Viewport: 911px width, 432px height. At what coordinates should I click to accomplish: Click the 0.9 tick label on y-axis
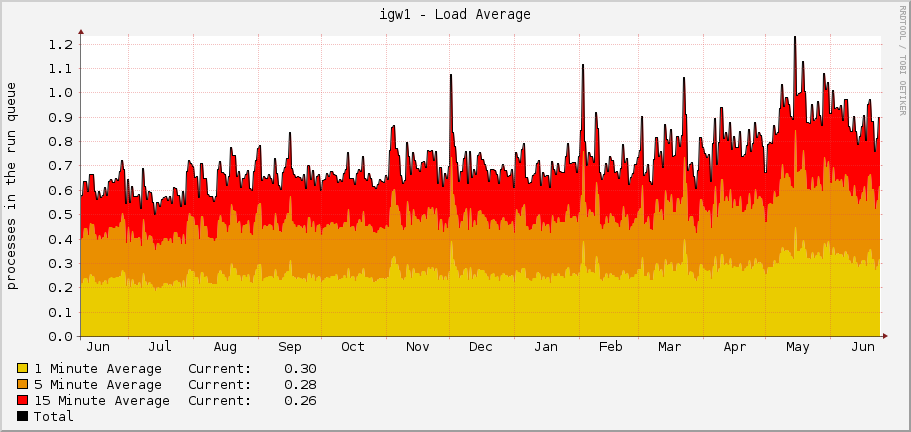[61, 117]
